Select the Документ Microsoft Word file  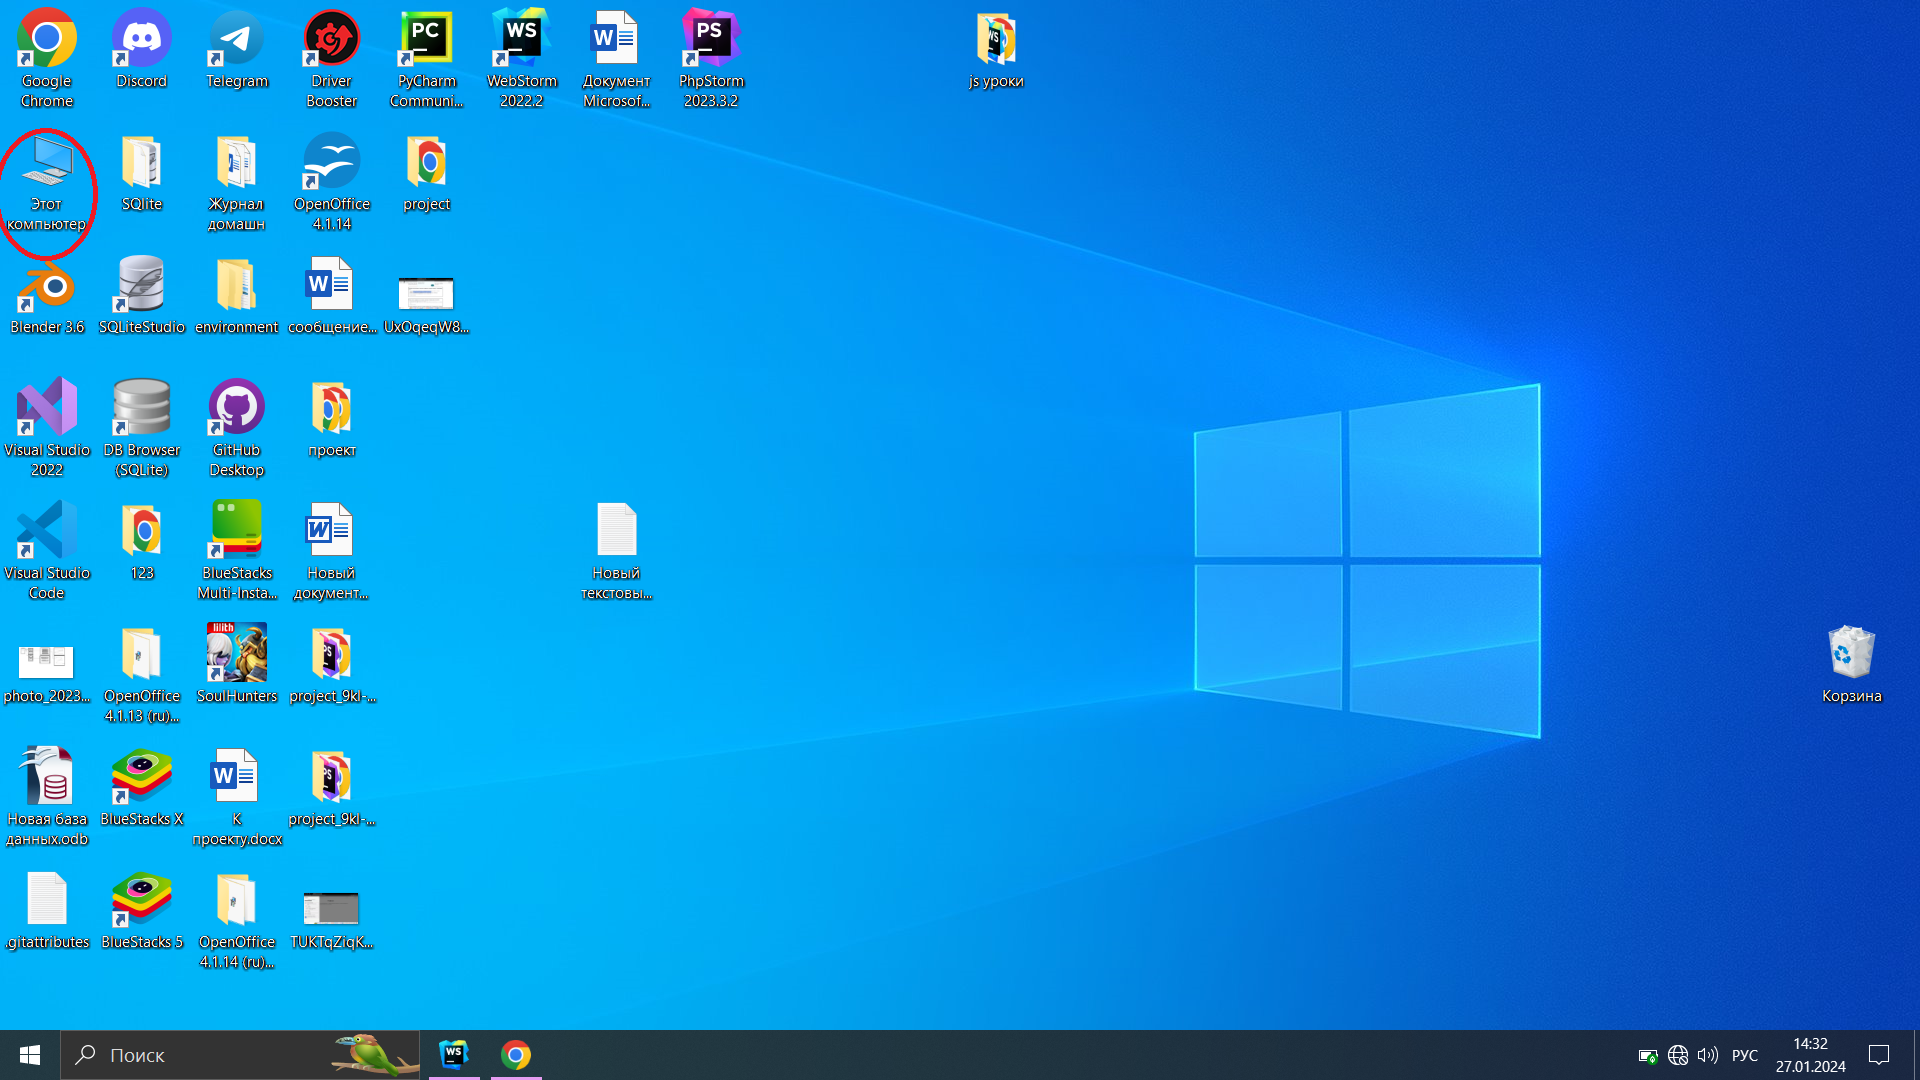[617, 58]
